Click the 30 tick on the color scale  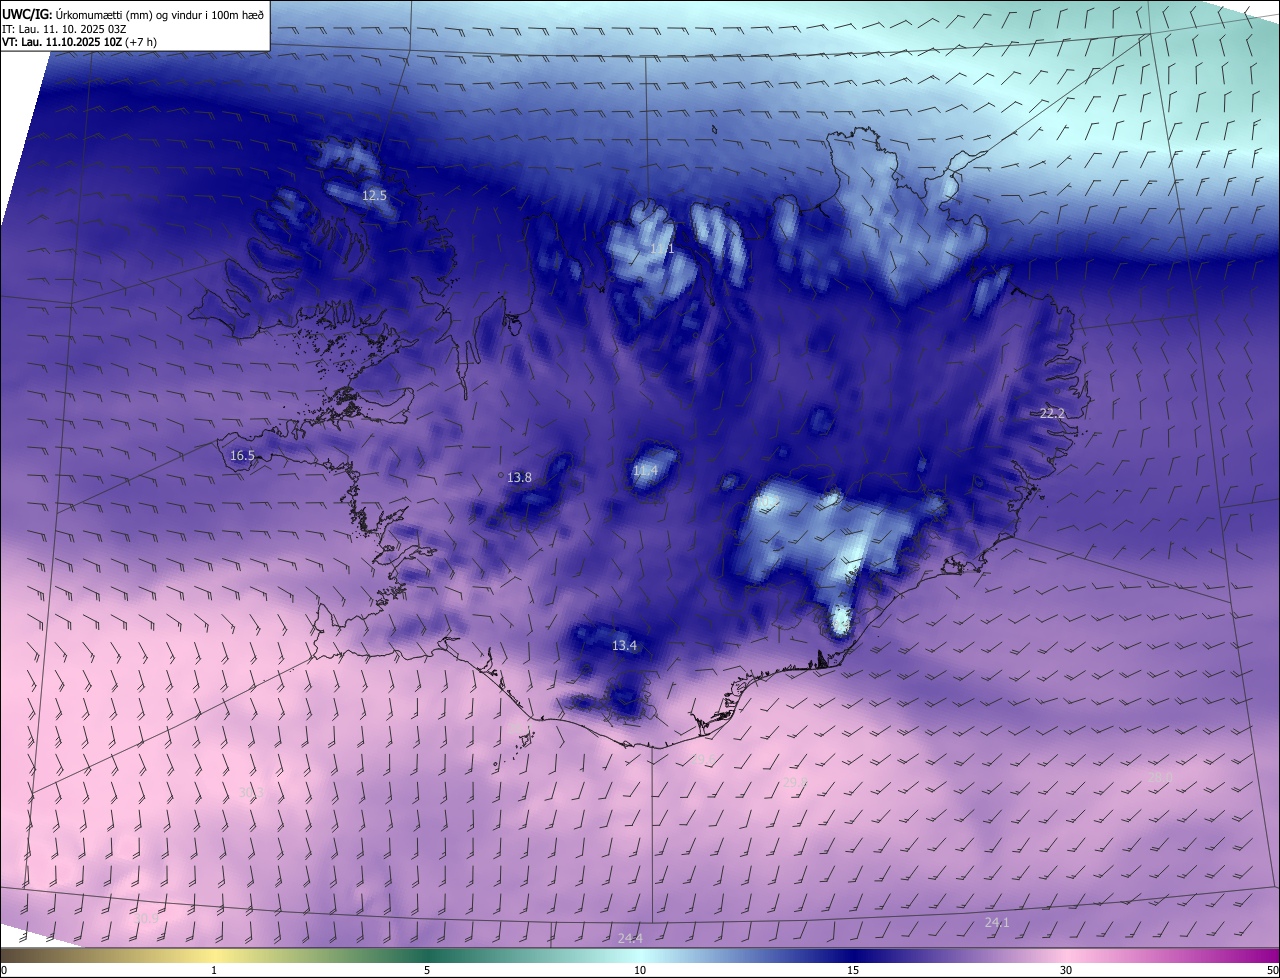coord(1066,970)
